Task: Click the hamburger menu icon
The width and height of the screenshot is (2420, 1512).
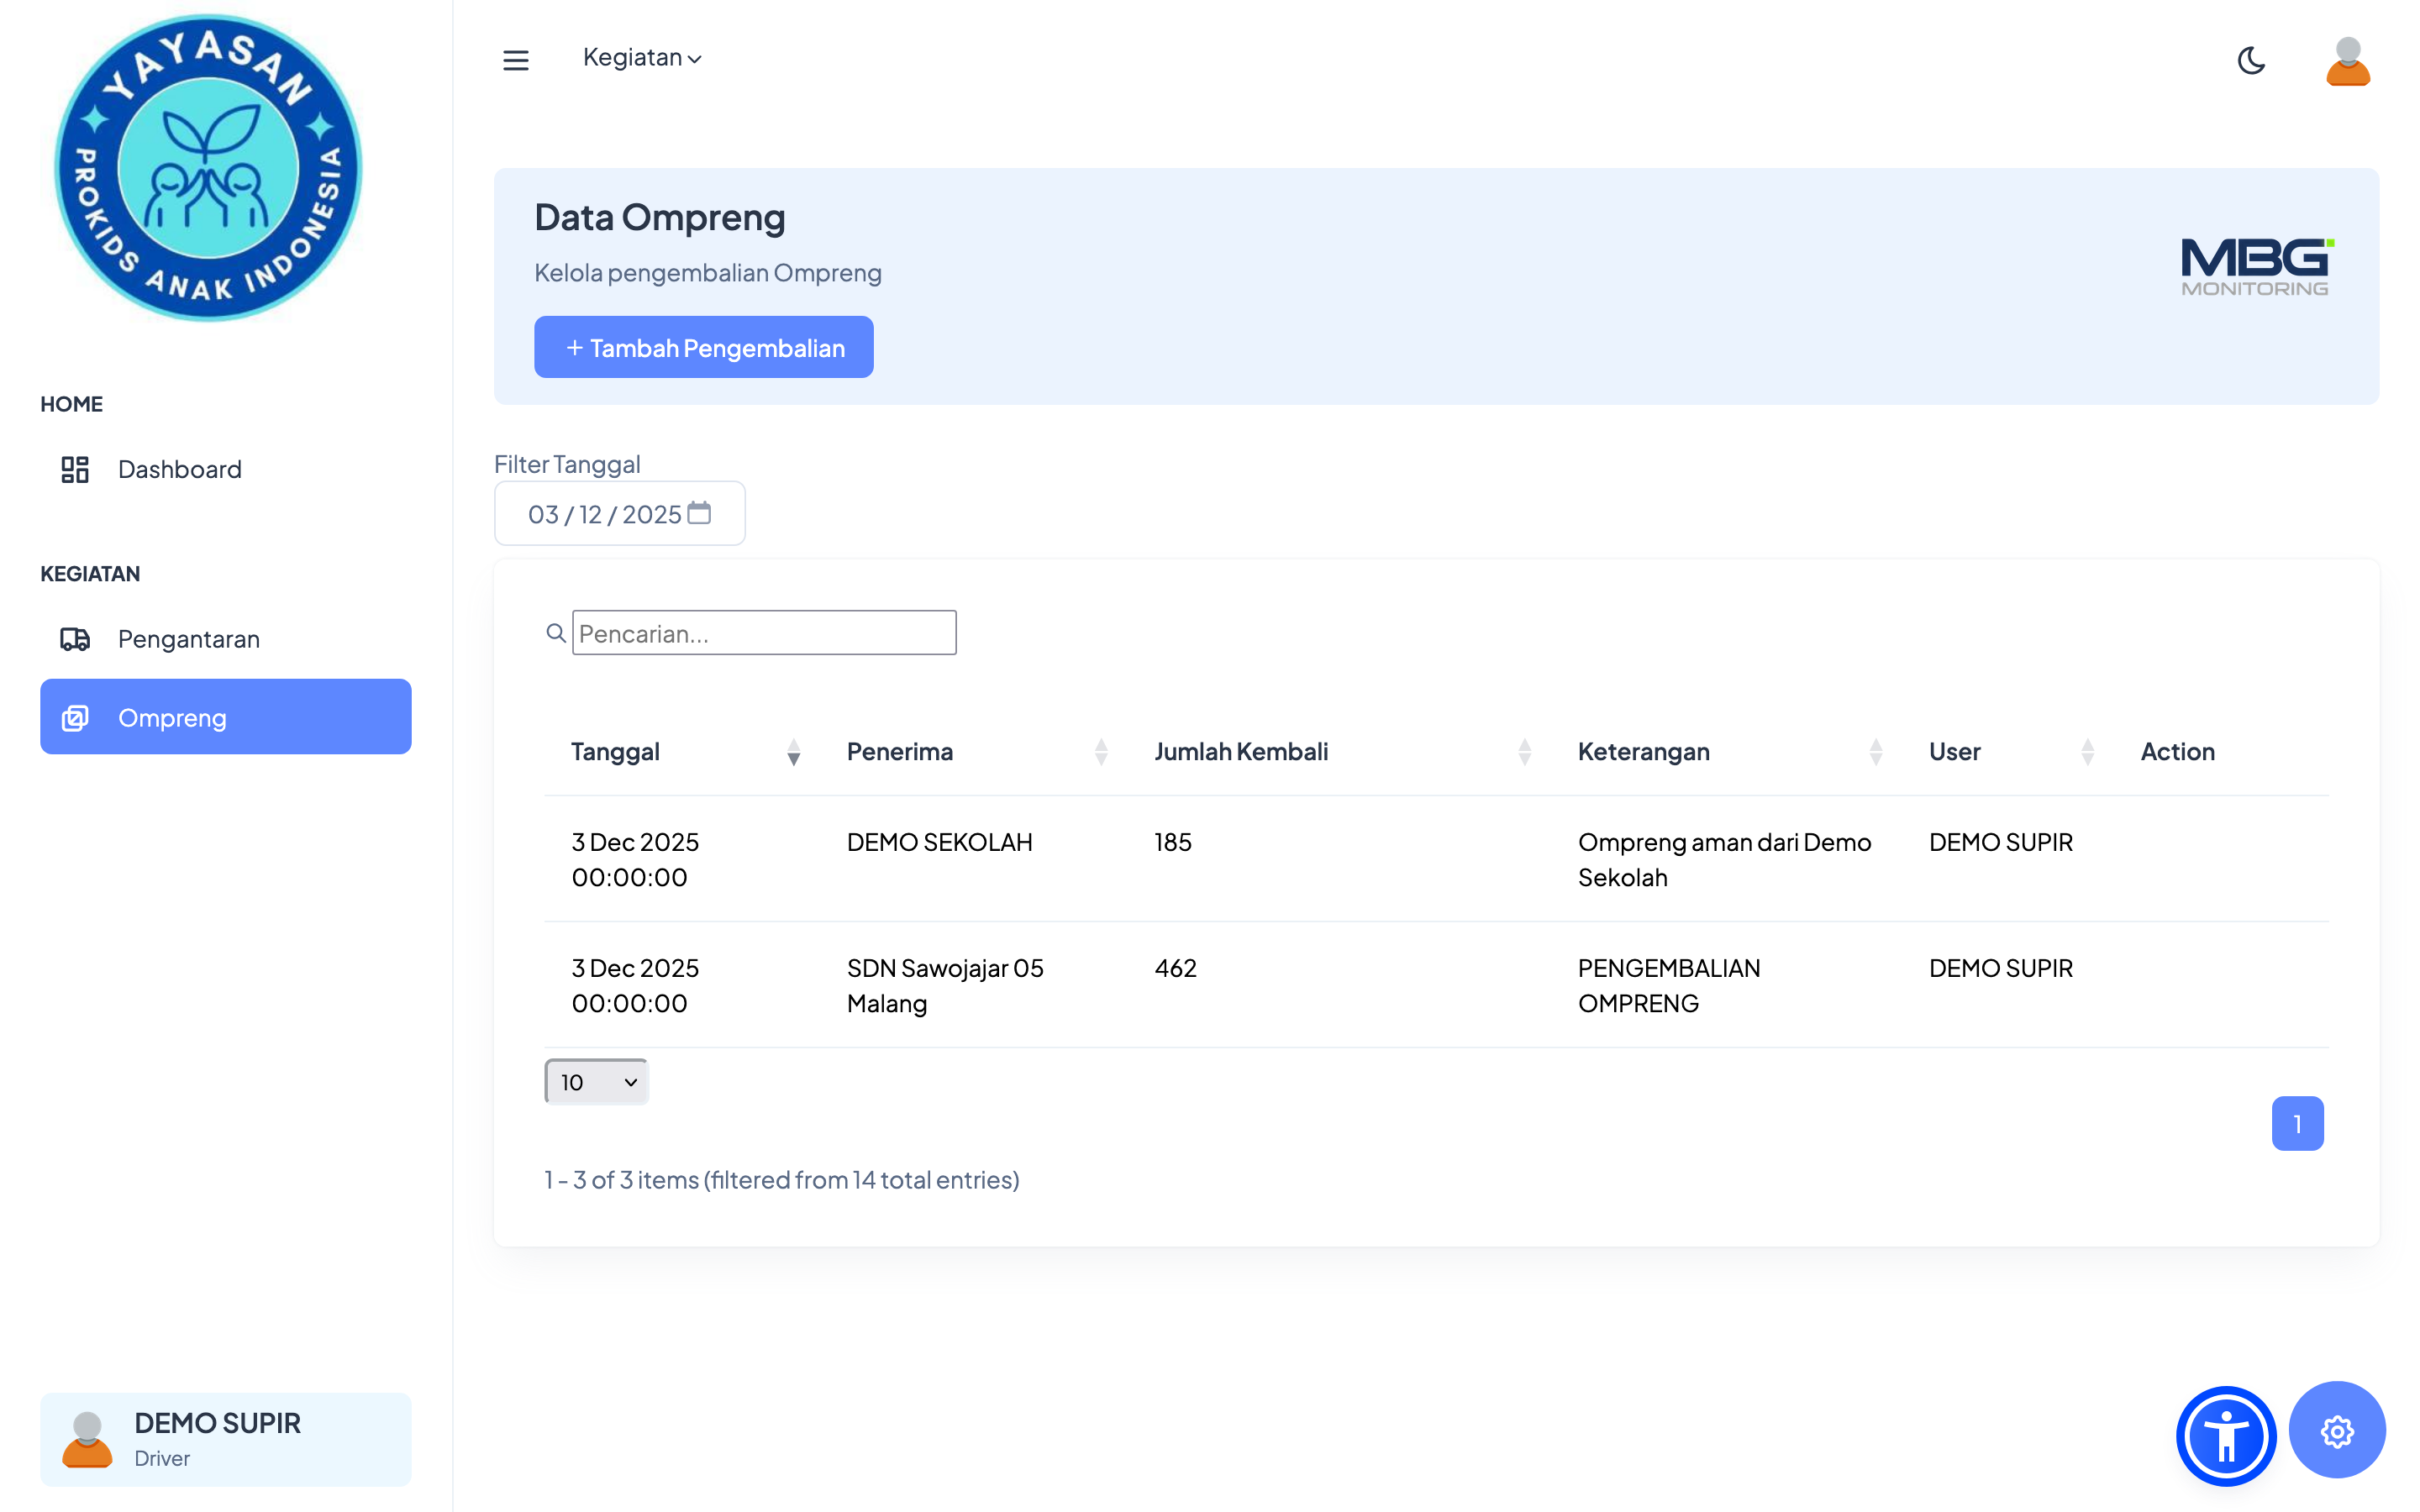Action: 515,60
